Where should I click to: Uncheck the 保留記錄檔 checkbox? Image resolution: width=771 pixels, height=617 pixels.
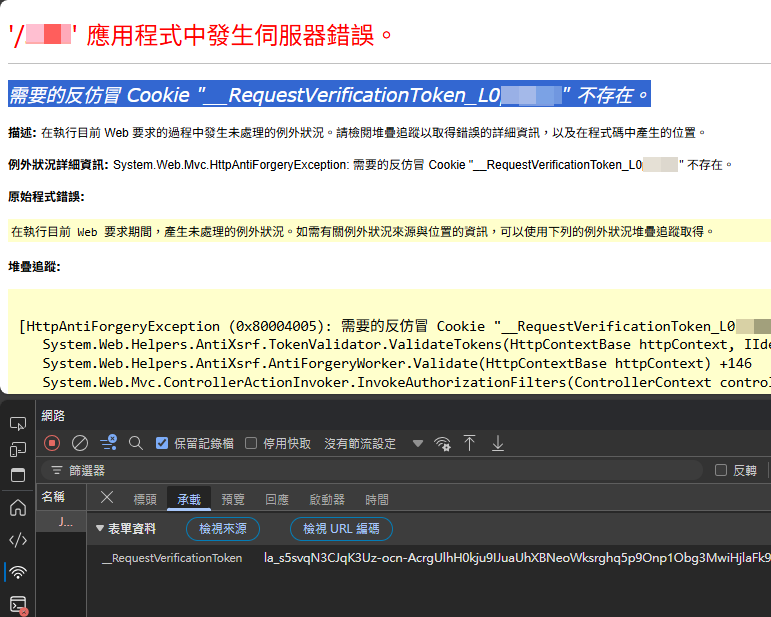pos(162,443)
